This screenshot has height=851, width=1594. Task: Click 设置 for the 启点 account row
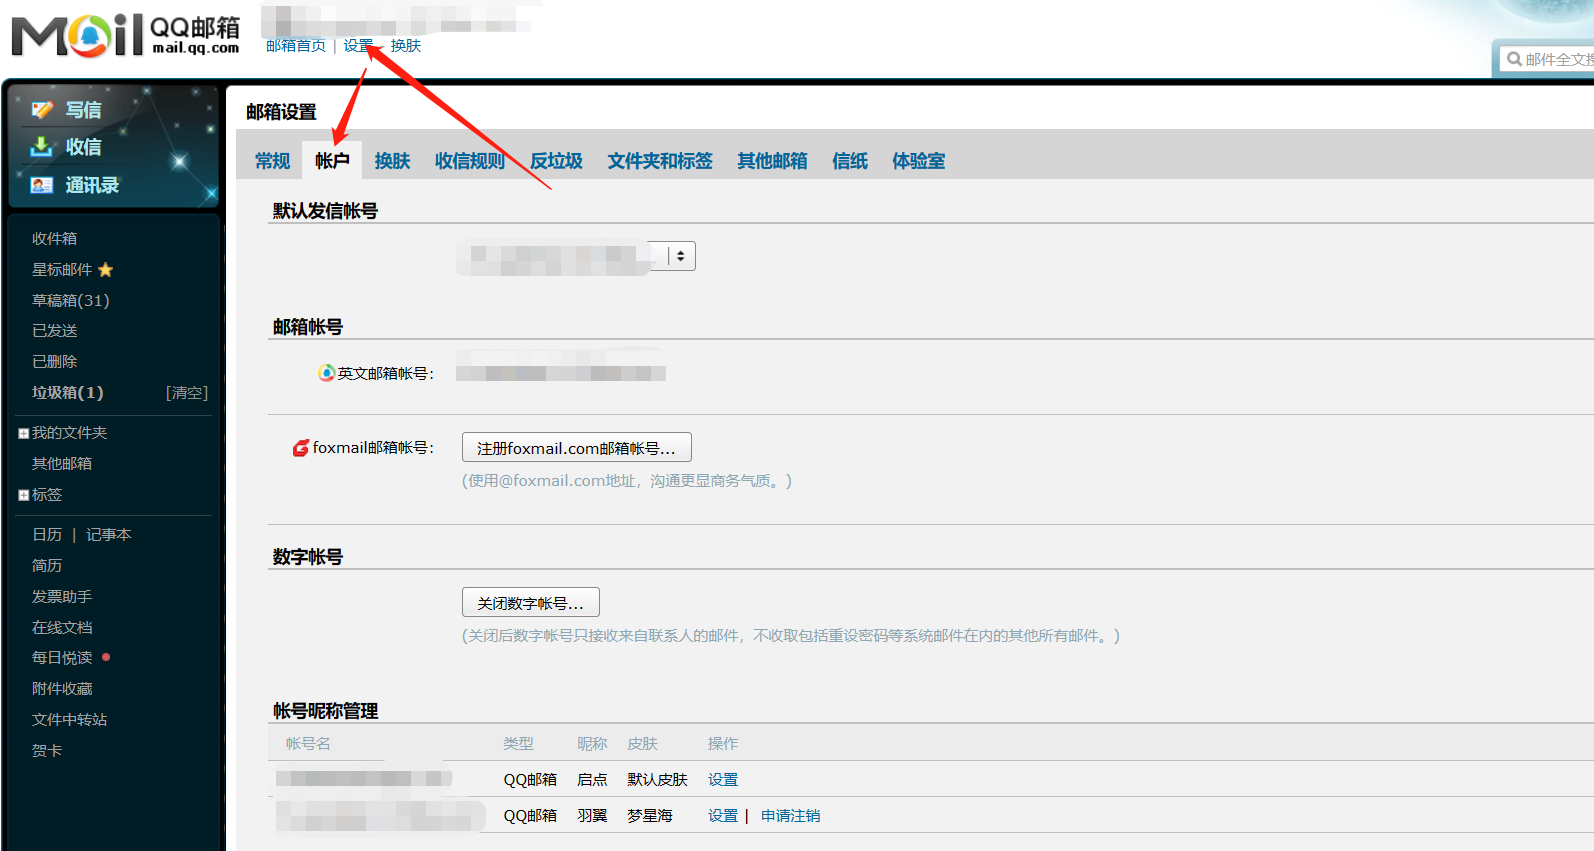[723, 780]
